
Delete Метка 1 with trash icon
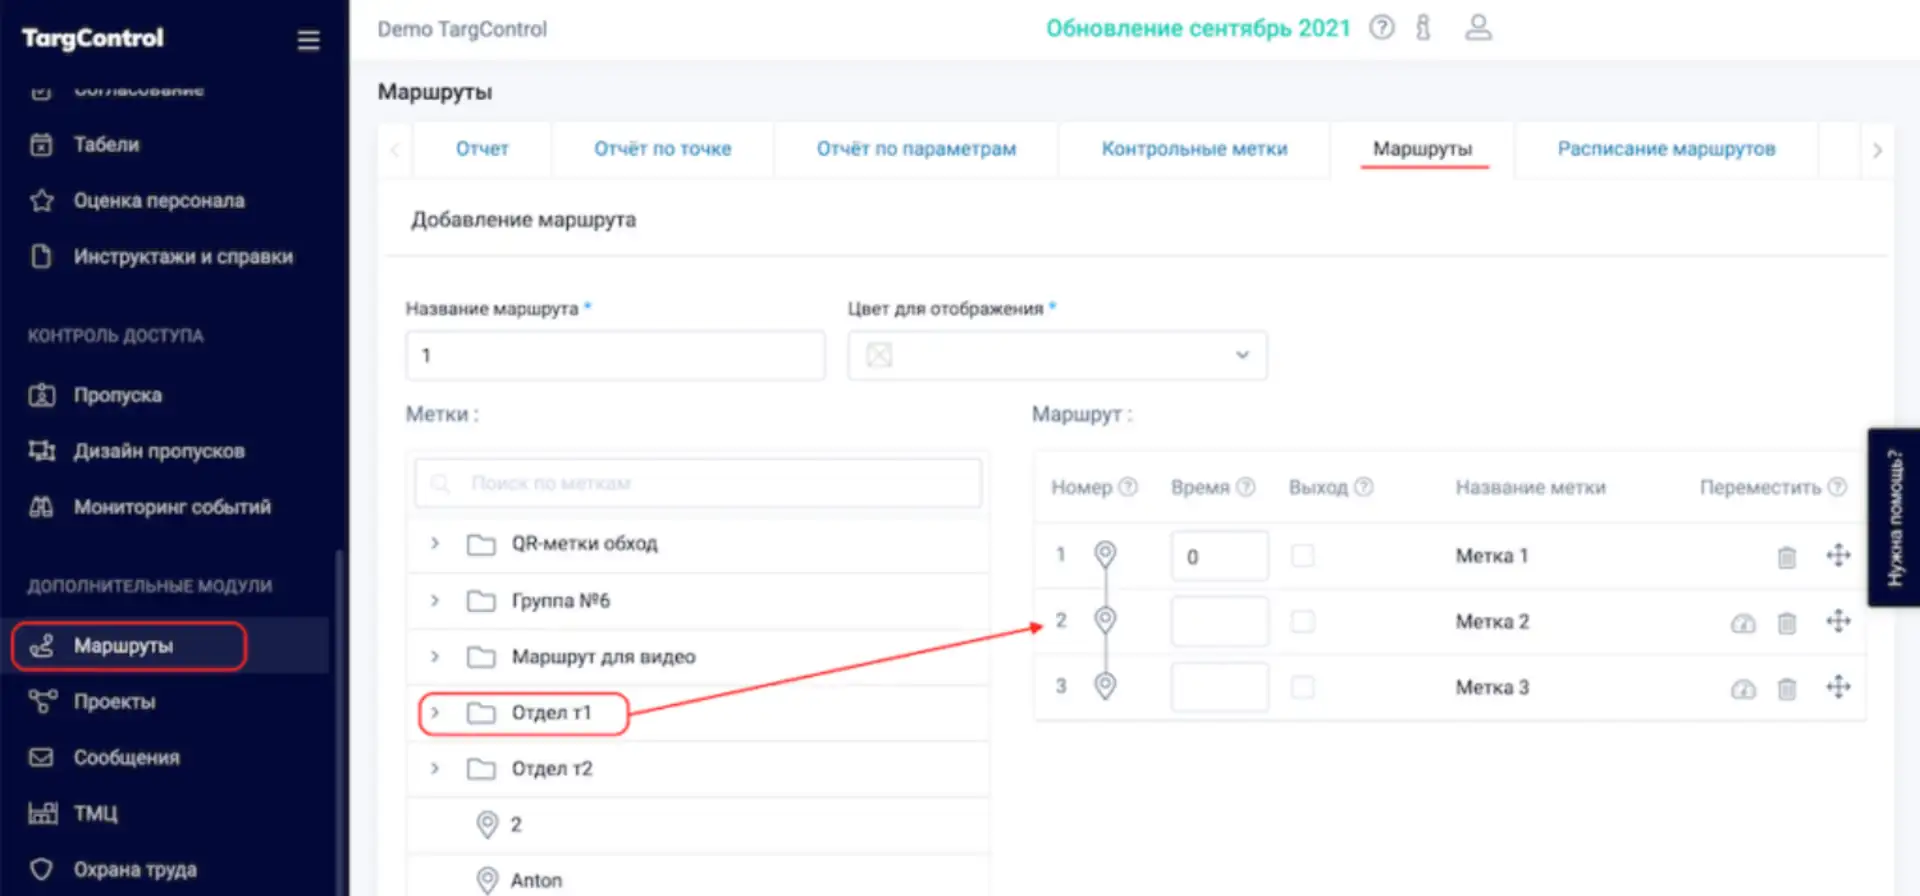(1787, 557)
